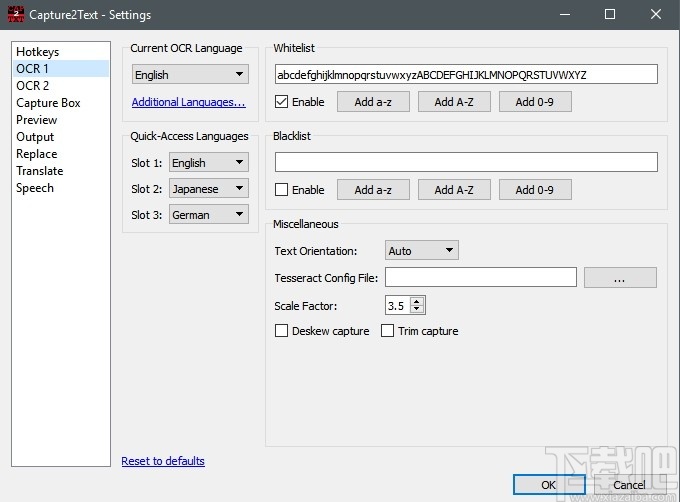Maximize the Settings window
Viewport: 680px width, 502px height.
[610, 14]
